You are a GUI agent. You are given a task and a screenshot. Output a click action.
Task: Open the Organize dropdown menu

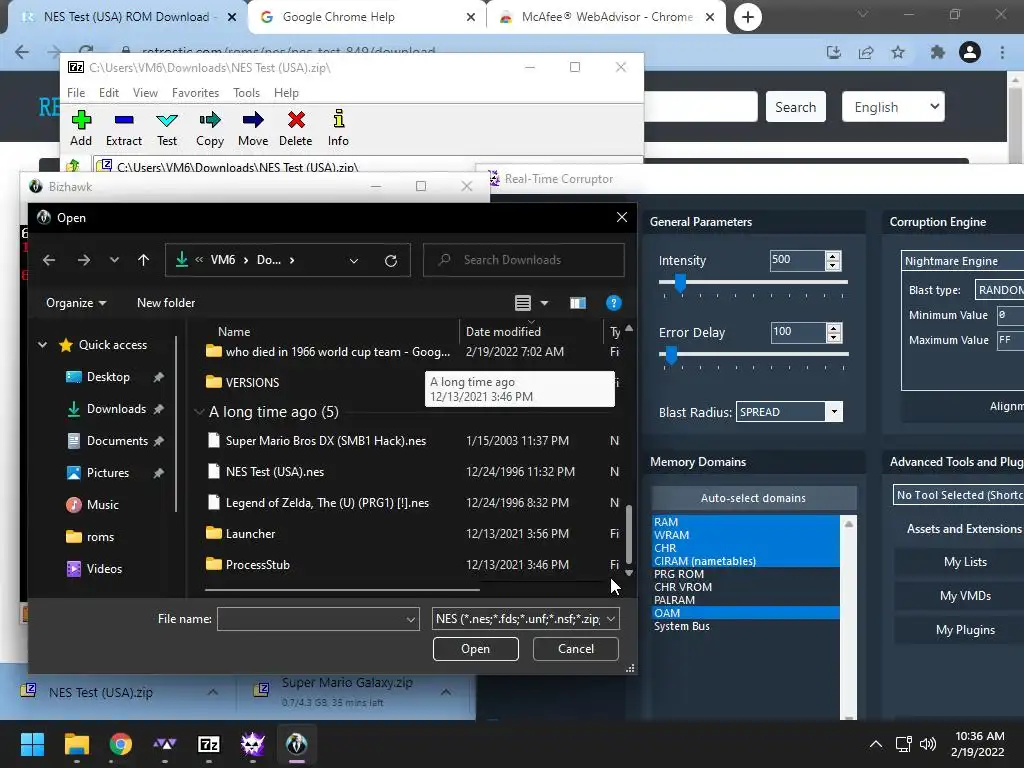pyautogui.click(x=76, y=303)
